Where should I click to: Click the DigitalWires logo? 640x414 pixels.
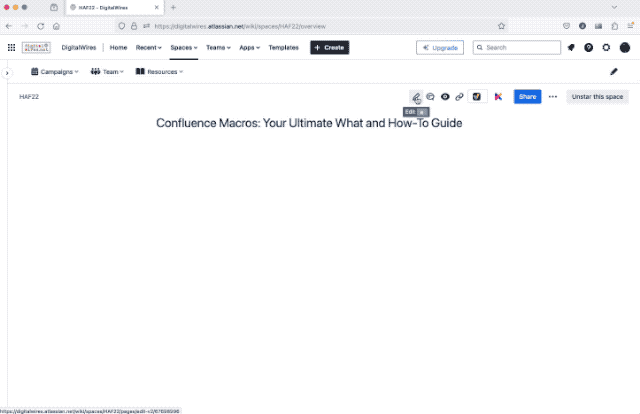36,48
